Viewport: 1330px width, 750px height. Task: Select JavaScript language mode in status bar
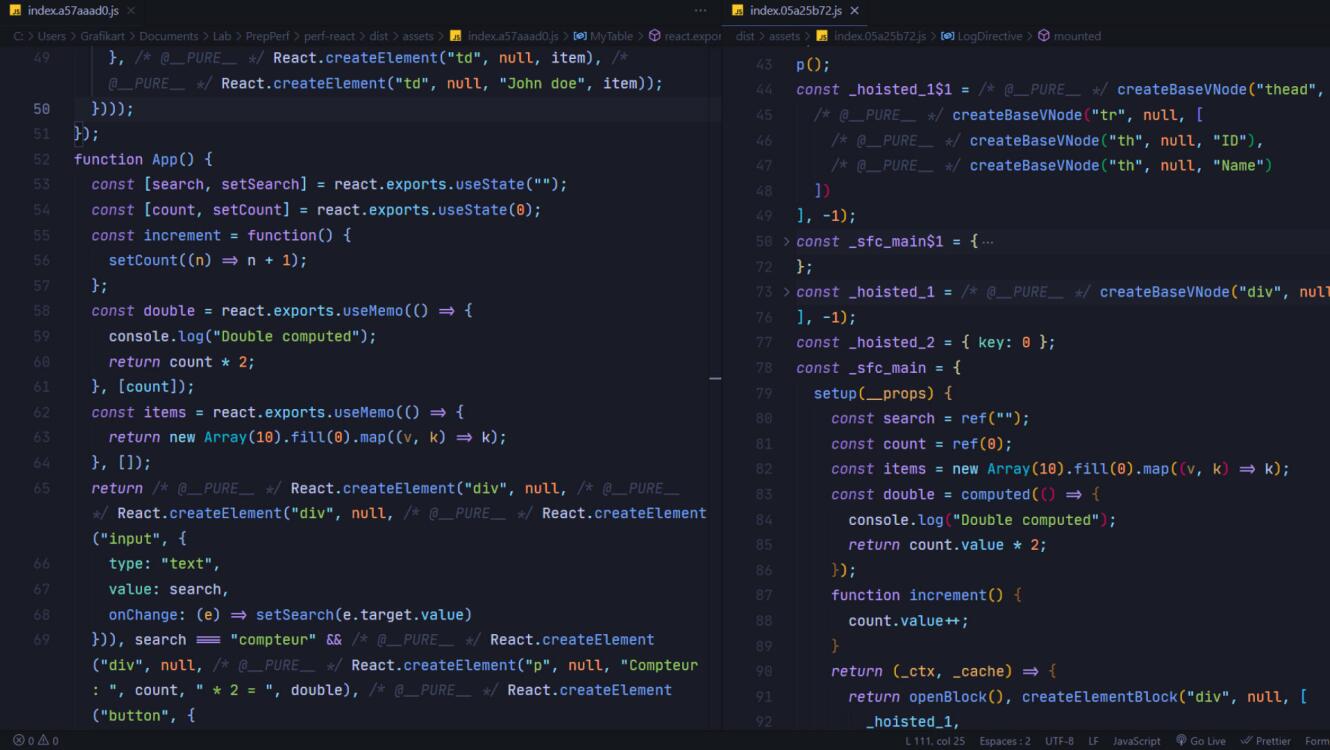1136,741
